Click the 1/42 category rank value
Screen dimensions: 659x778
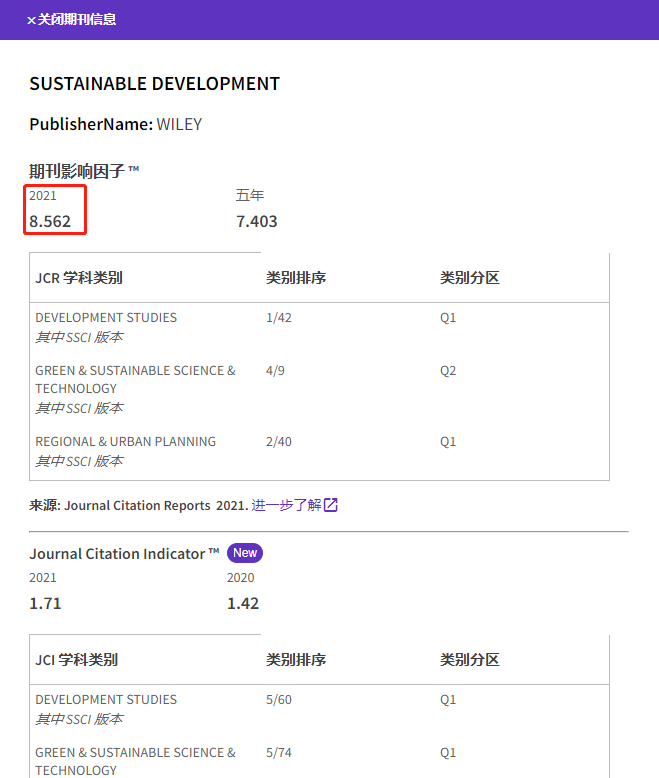pyautogui.click(x=279, y=318)
